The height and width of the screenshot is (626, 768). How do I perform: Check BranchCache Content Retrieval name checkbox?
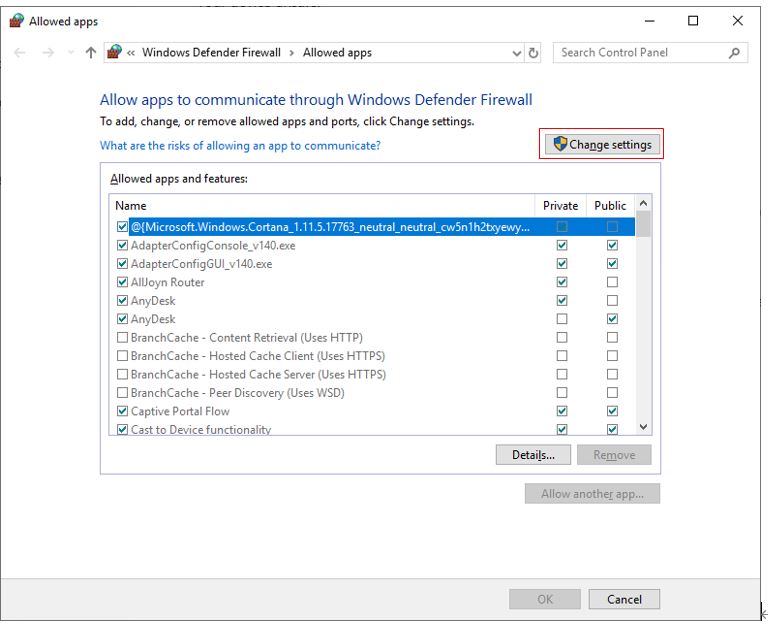(122, 337)
